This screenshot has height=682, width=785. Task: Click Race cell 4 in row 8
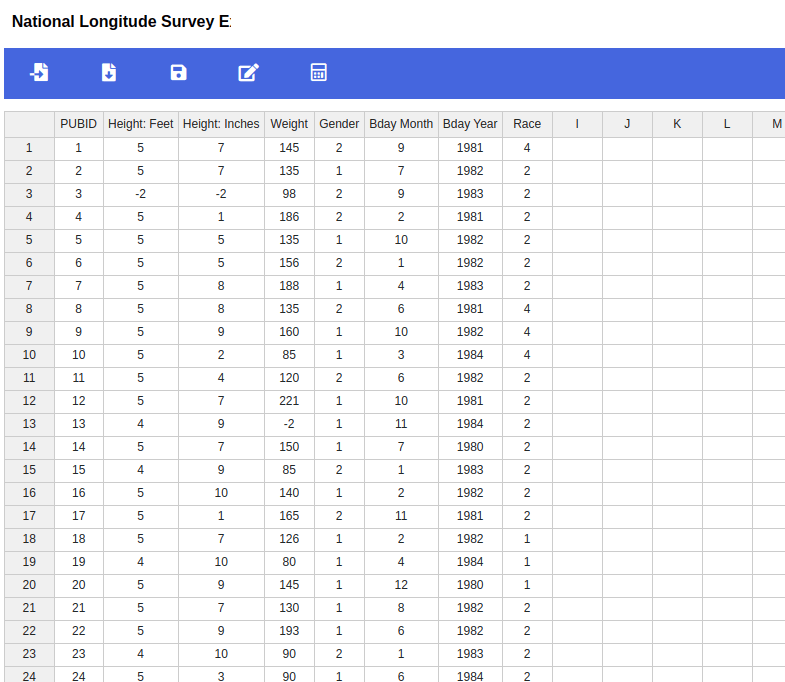527,309
